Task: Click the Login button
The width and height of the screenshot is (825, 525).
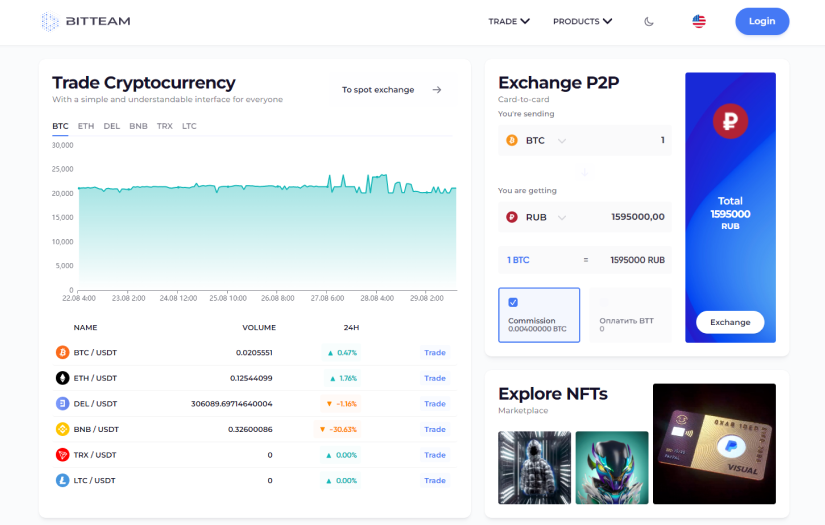Action: click(x=762, y=22)
